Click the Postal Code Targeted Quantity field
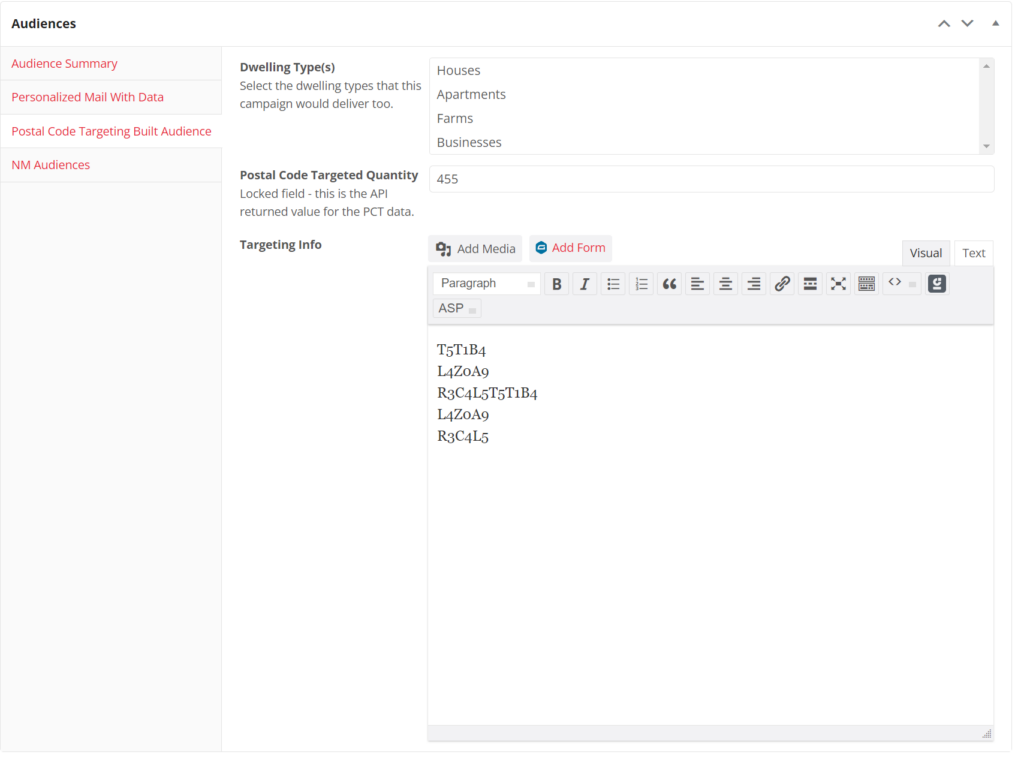1024x761 pixels. click(711, 179)
